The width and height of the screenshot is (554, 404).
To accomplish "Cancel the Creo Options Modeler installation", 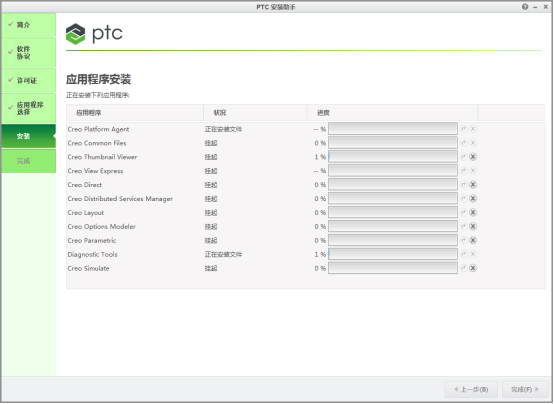I will [473, 226].
